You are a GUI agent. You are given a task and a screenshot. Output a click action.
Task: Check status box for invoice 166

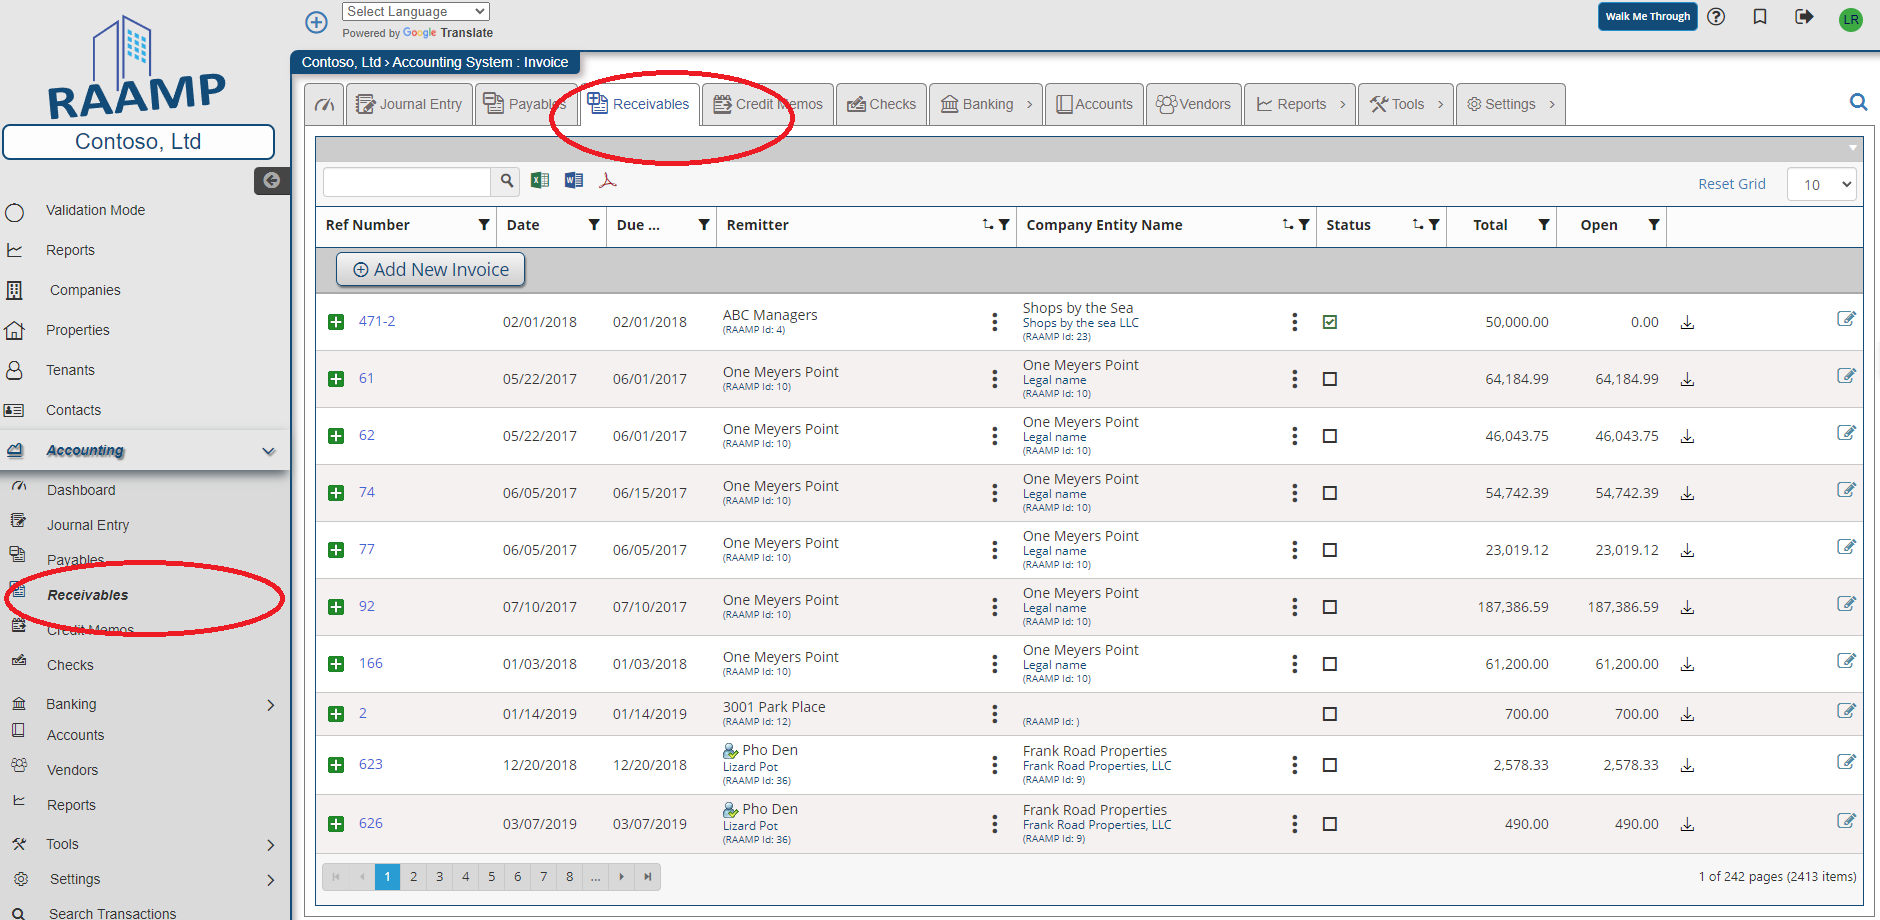coord(1330,664)
